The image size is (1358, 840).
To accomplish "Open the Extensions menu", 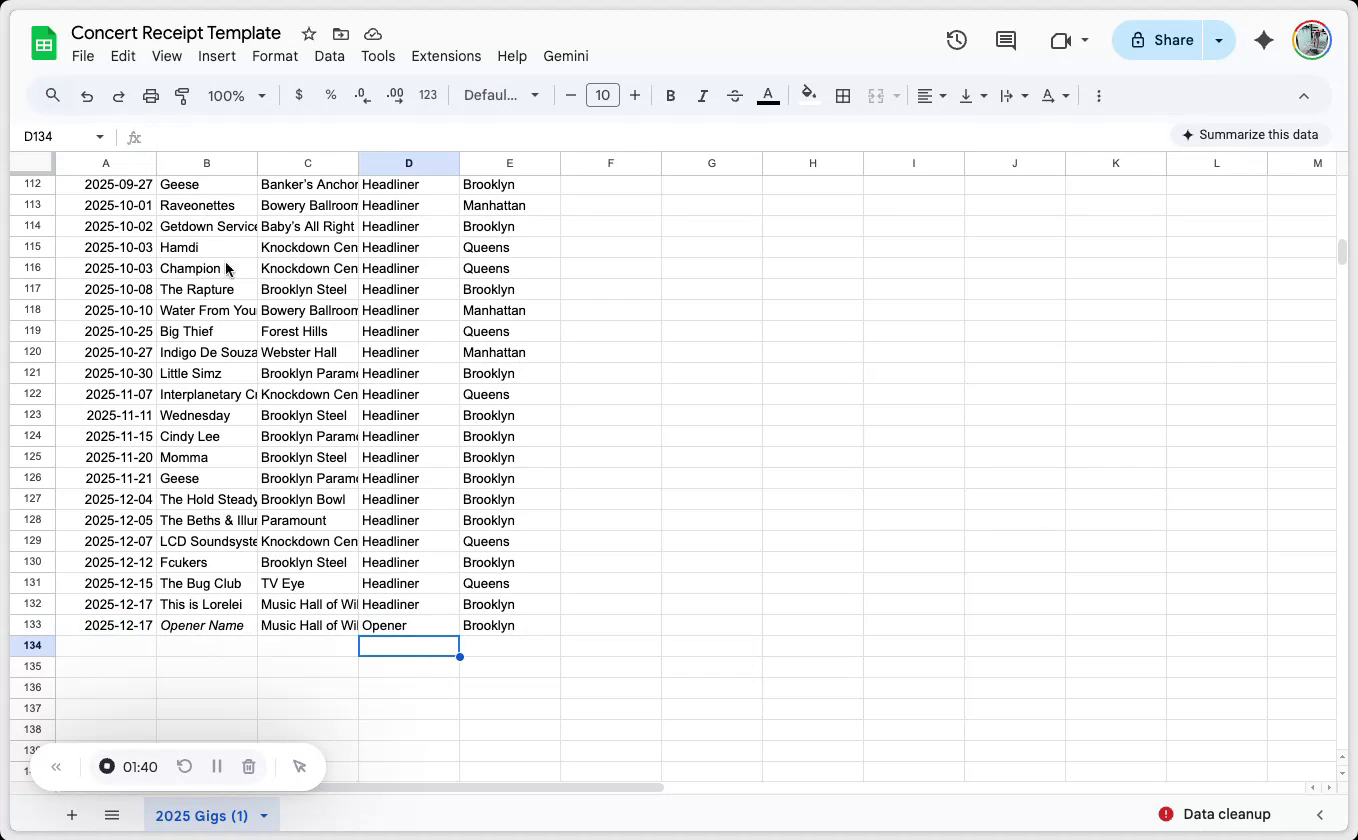I will (446, 56).
